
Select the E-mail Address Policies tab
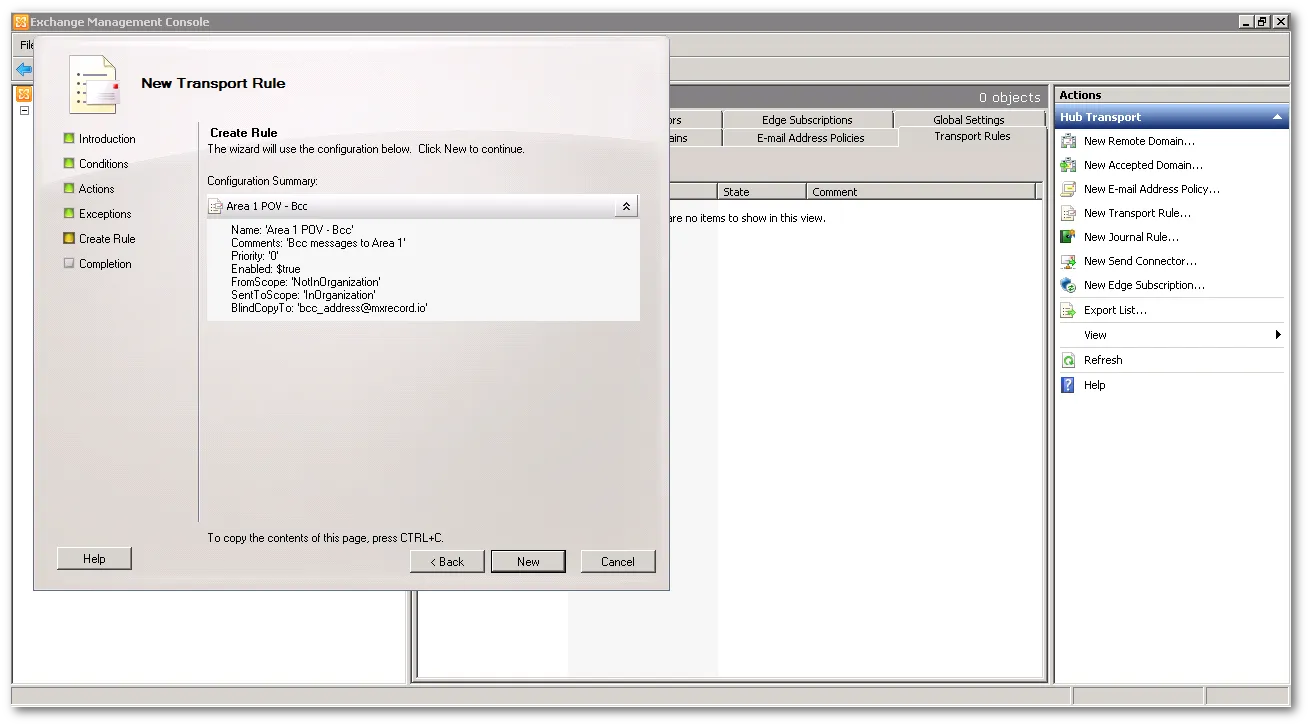point(810,138)
